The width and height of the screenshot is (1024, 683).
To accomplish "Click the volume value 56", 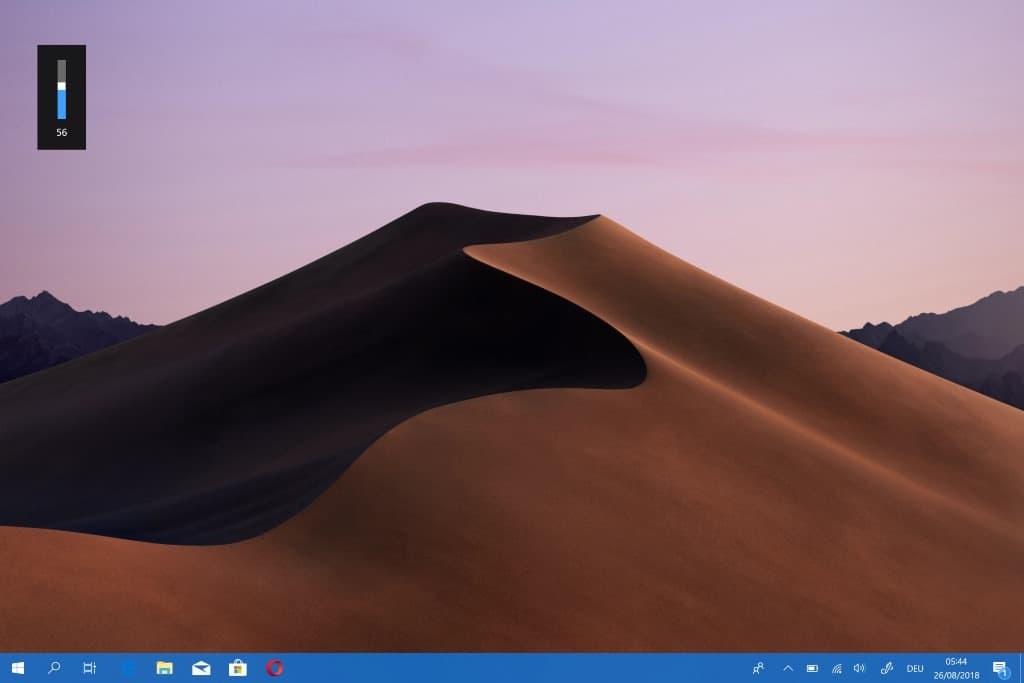I will tap(61, 133).
